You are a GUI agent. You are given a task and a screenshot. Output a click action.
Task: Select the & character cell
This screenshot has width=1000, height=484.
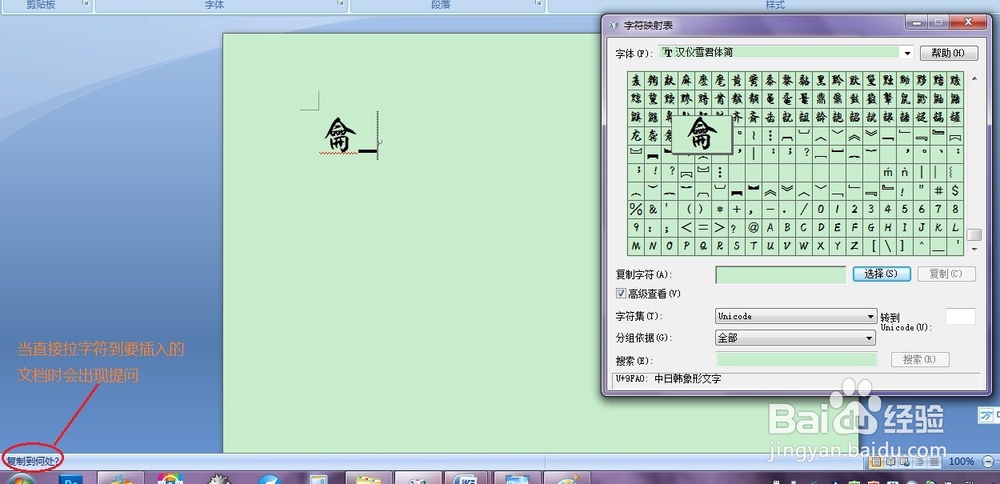point(653,209)
